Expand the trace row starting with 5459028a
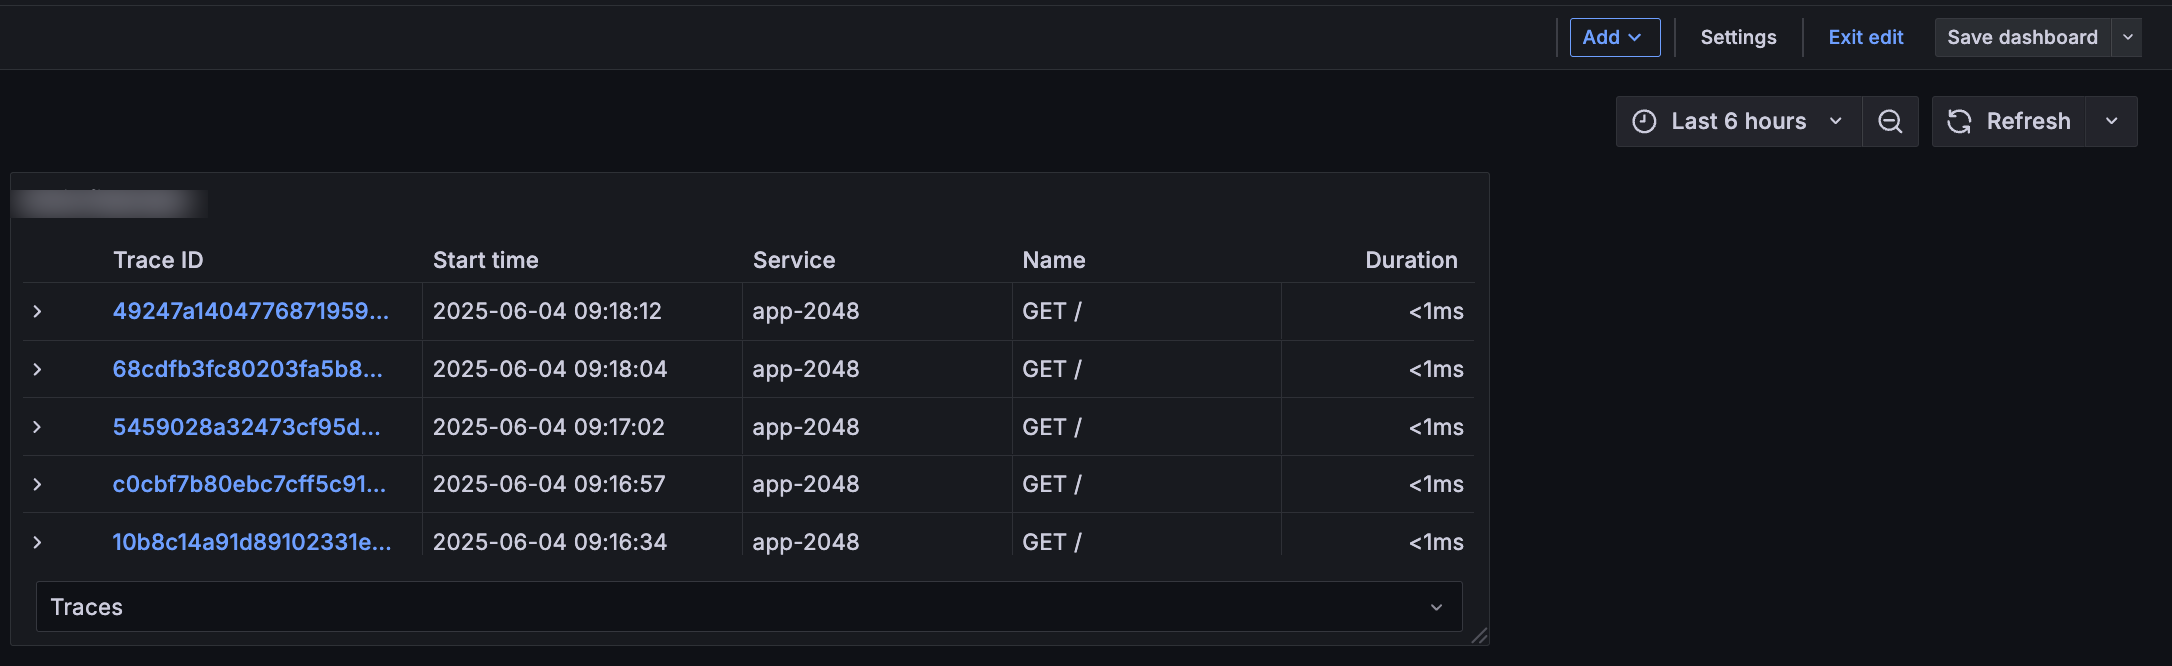Image resolution: width=2172 pixels, height=666 pixels. (x=37, y=427)
